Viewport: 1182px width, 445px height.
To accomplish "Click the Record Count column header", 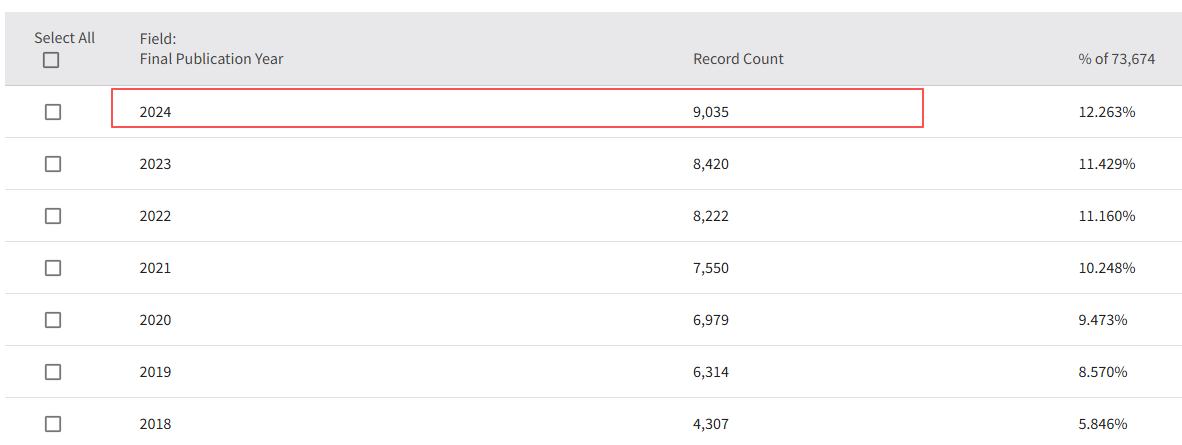I will tap(738, 59).
